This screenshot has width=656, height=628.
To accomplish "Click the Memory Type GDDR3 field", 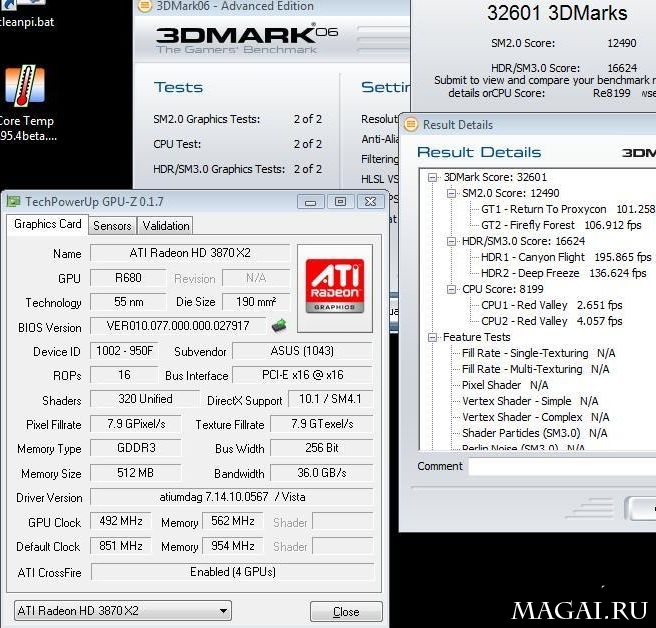I will click(136, 448).
